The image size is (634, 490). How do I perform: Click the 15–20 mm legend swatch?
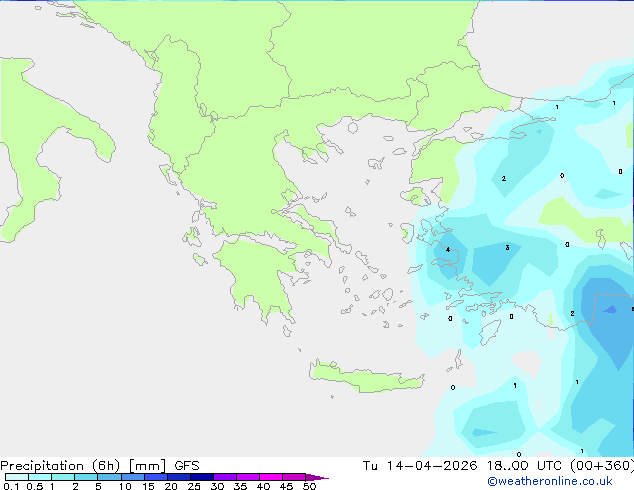156,477
